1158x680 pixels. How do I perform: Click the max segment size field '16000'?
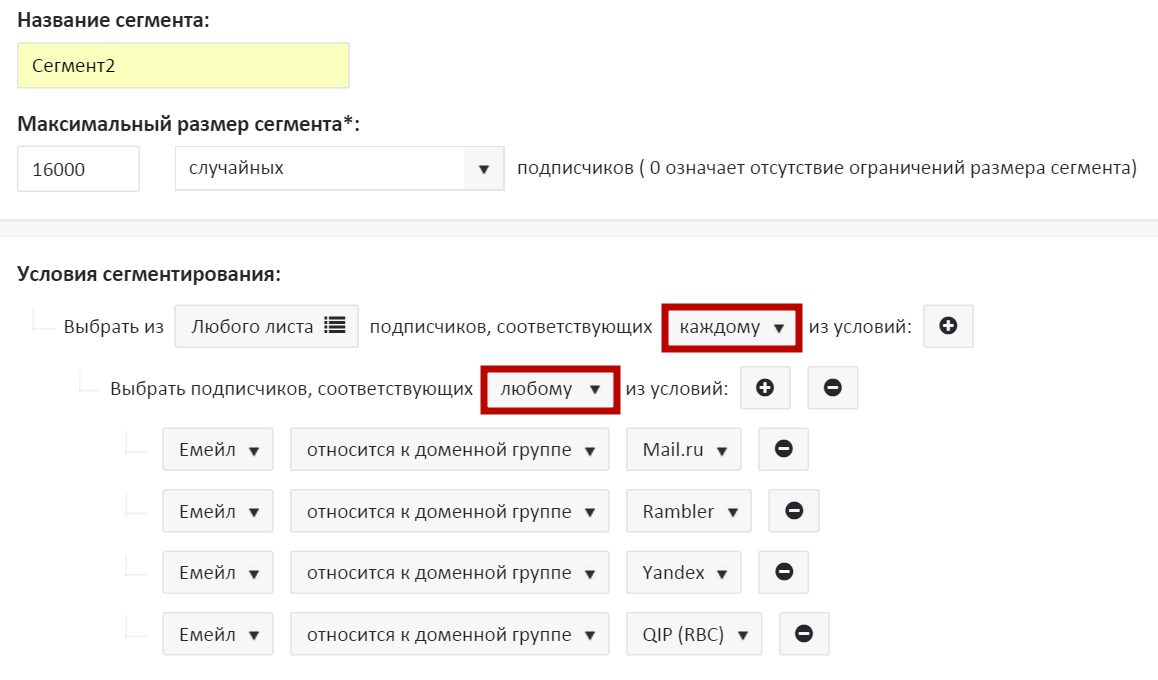click(x=78, y=169)
